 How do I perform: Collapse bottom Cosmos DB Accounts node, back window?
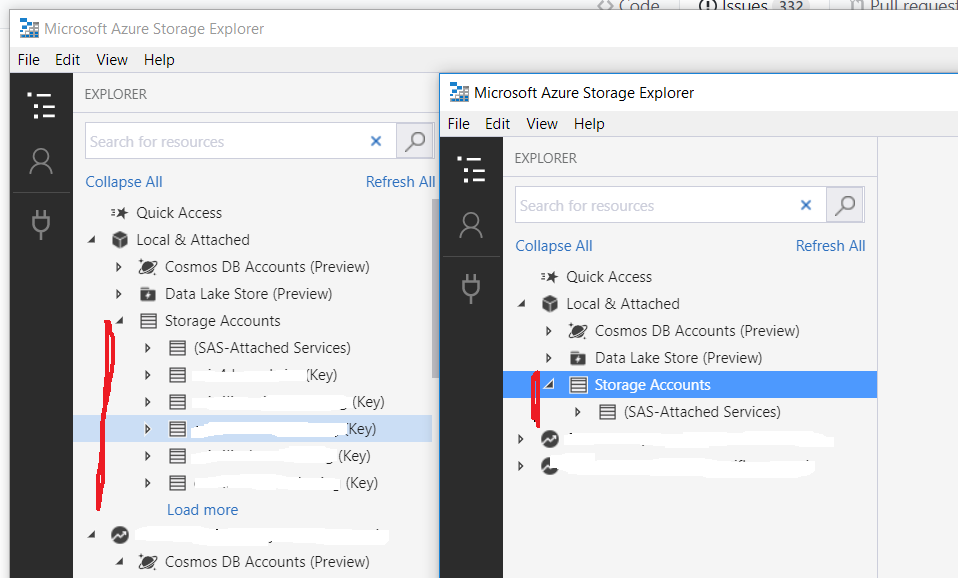[x=120, y=561]
